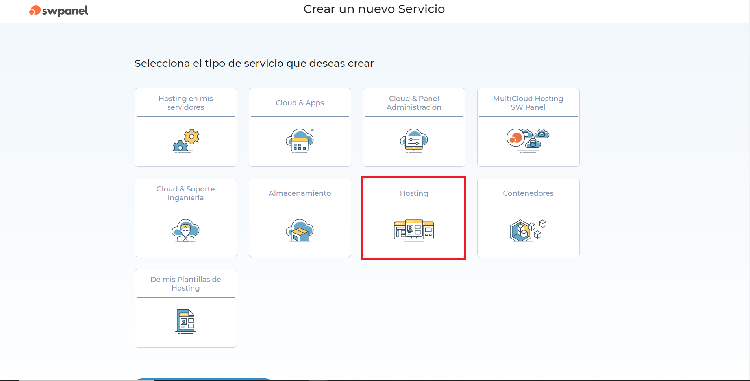Click the "Cloud & Apps" card title
This screenshot has width=750, height=381.
[300, 102]
